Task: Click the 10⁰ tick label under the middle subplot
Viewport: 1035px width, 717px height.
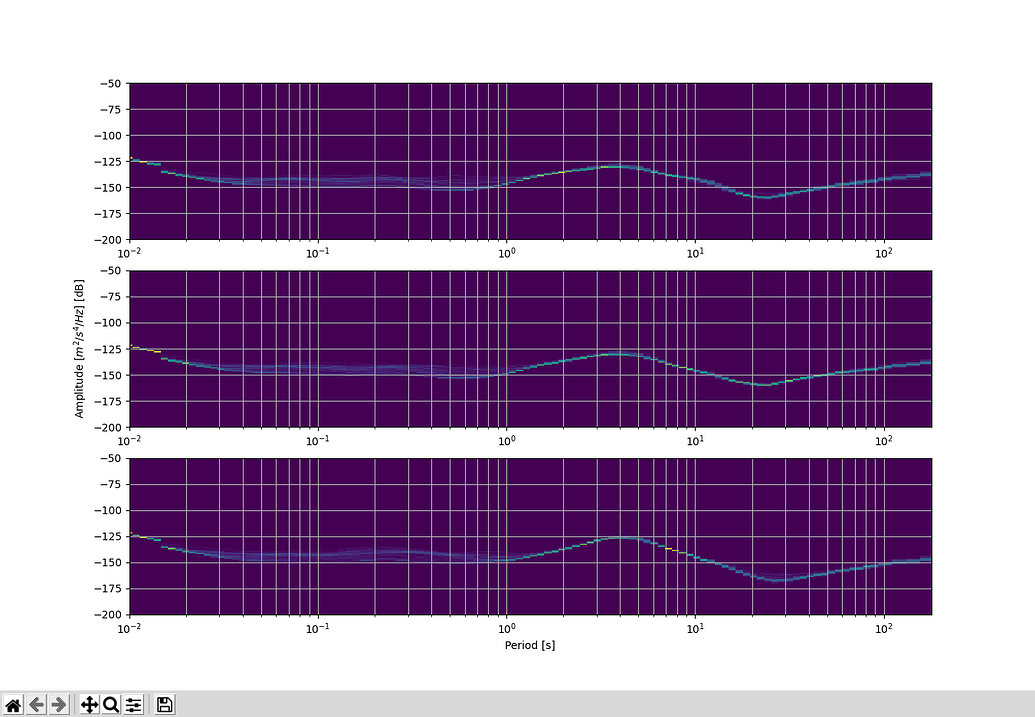Action: tap(507, 440)
